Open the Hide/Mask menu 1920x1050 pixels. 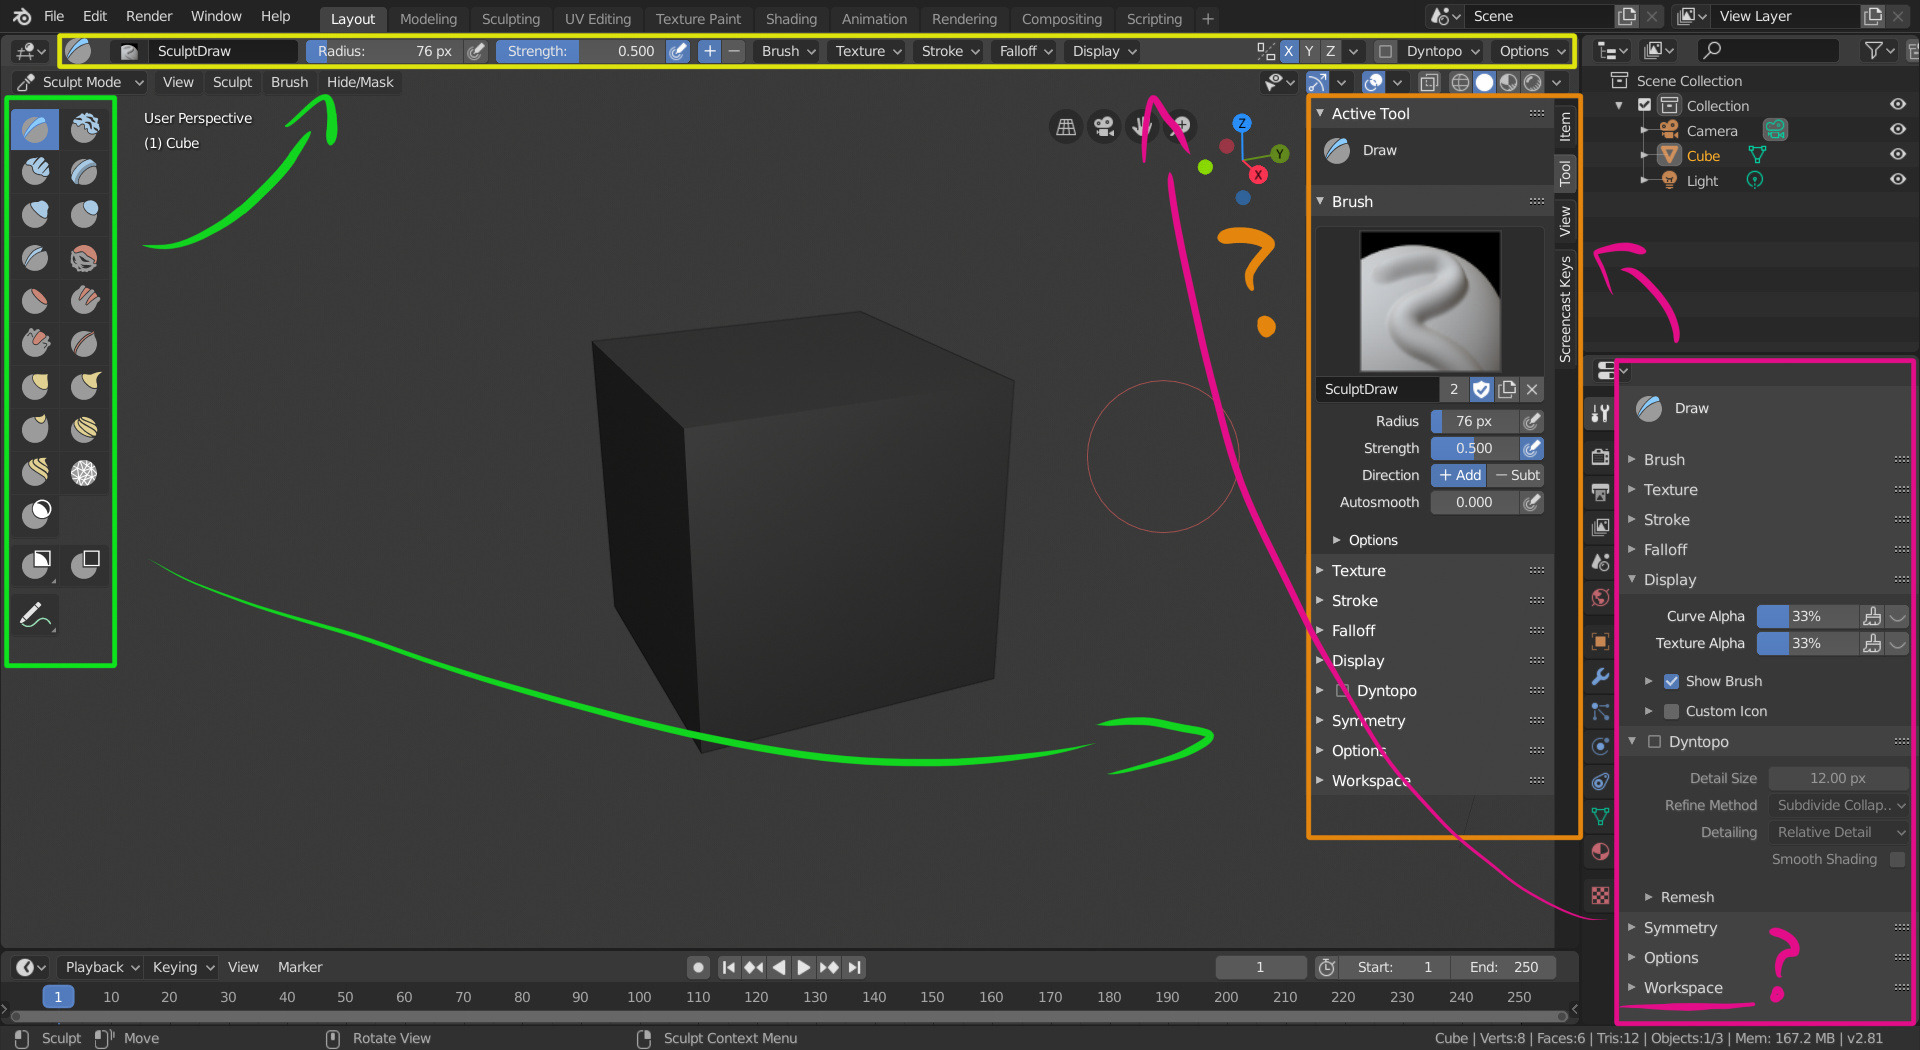point(360,82)
